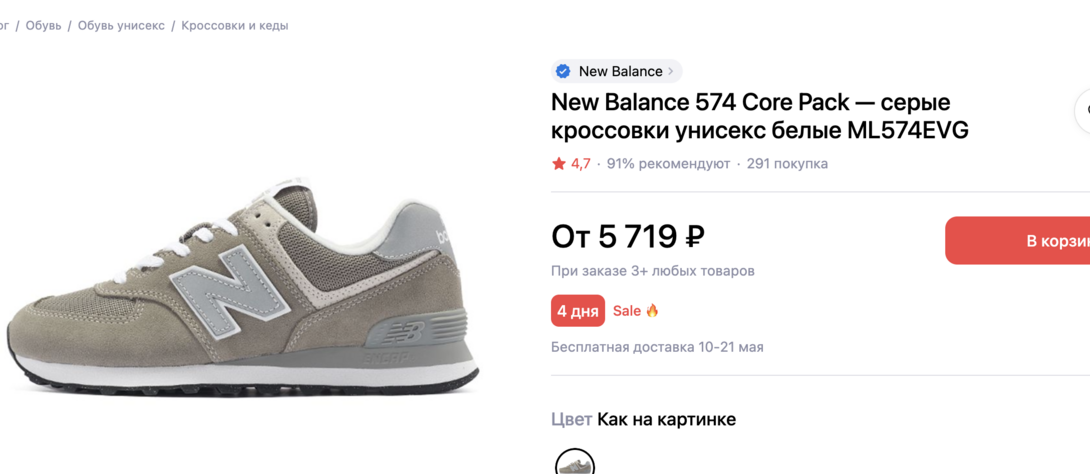
Task: Open the 91% рекомендуют reviews
Action: (x=668, y=164)
